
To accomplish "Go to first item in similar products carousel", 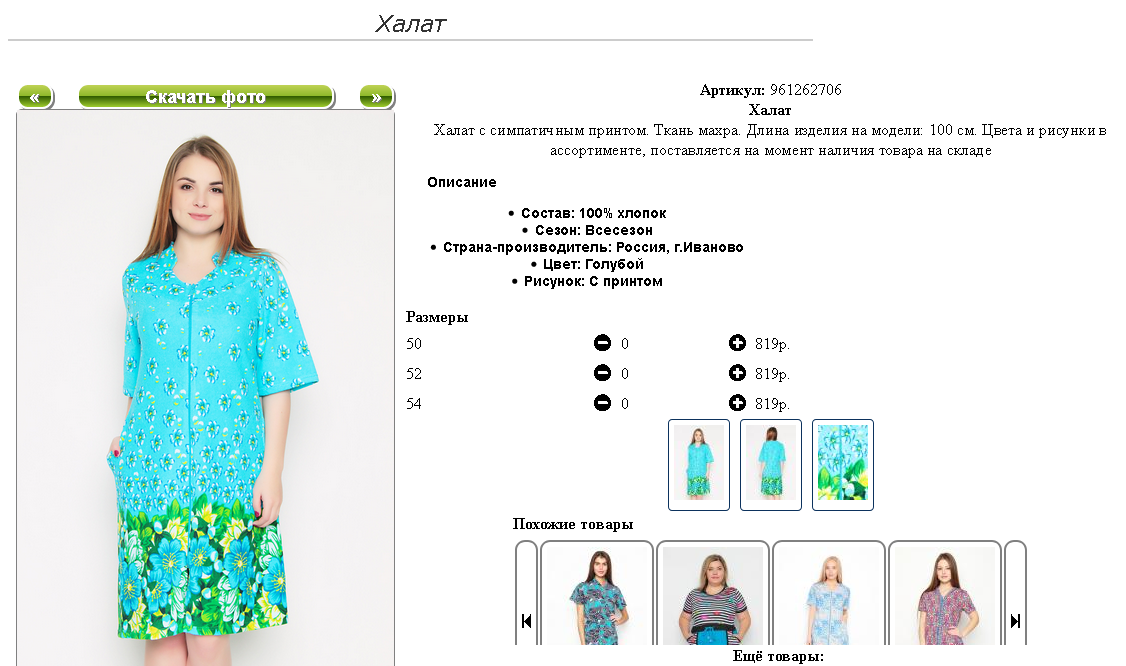I will click(526, 621).
